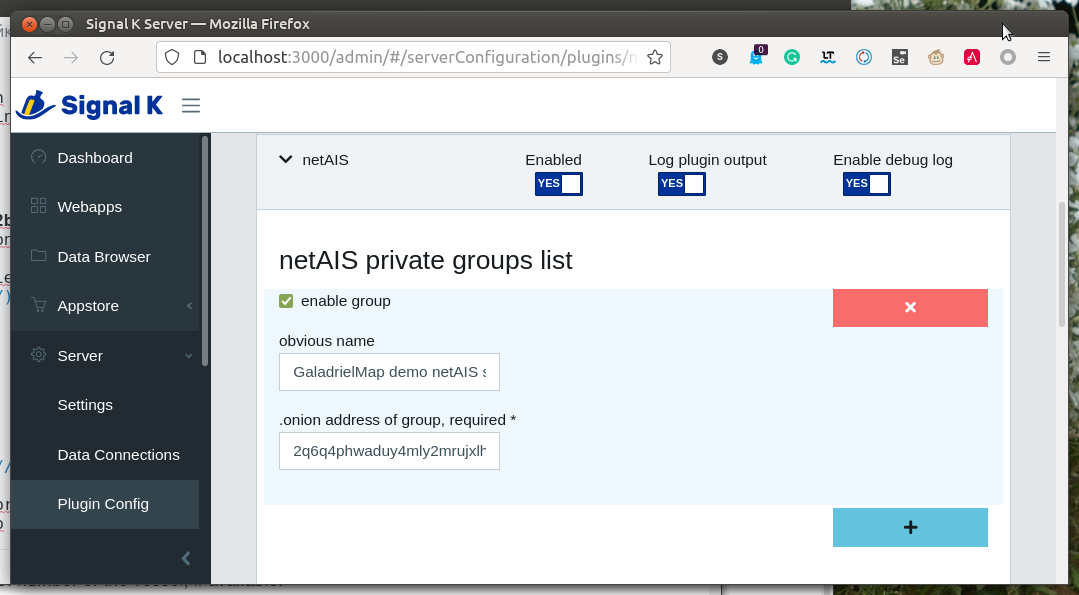
Task: Toggle the Log plugin output switch
Action: (681, 184)
